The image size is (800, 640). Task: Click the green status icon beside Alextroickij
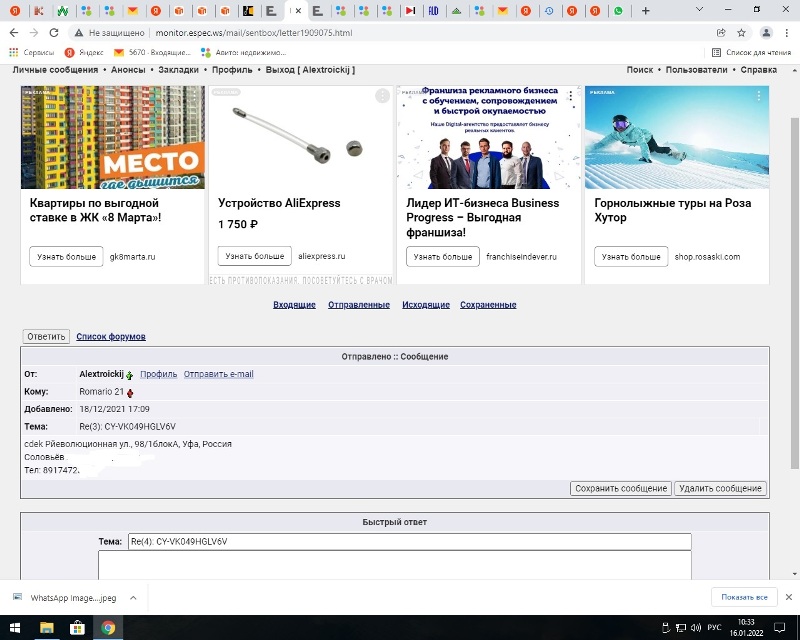[x=129, y=375]
